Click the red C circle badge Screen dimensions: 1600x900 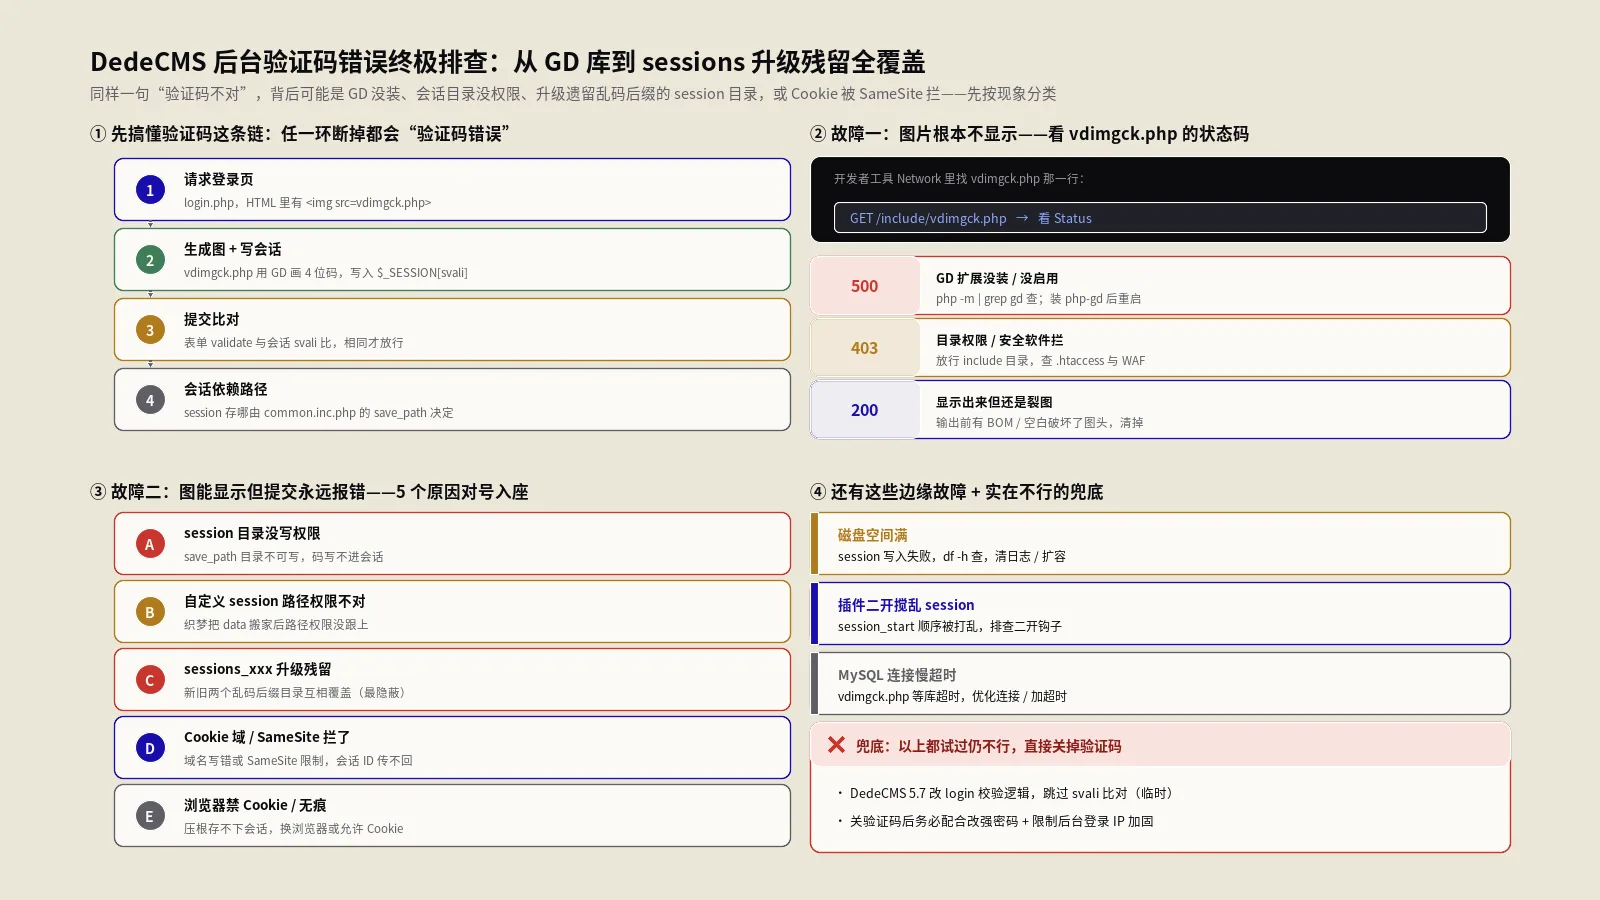tap(150, 680)
